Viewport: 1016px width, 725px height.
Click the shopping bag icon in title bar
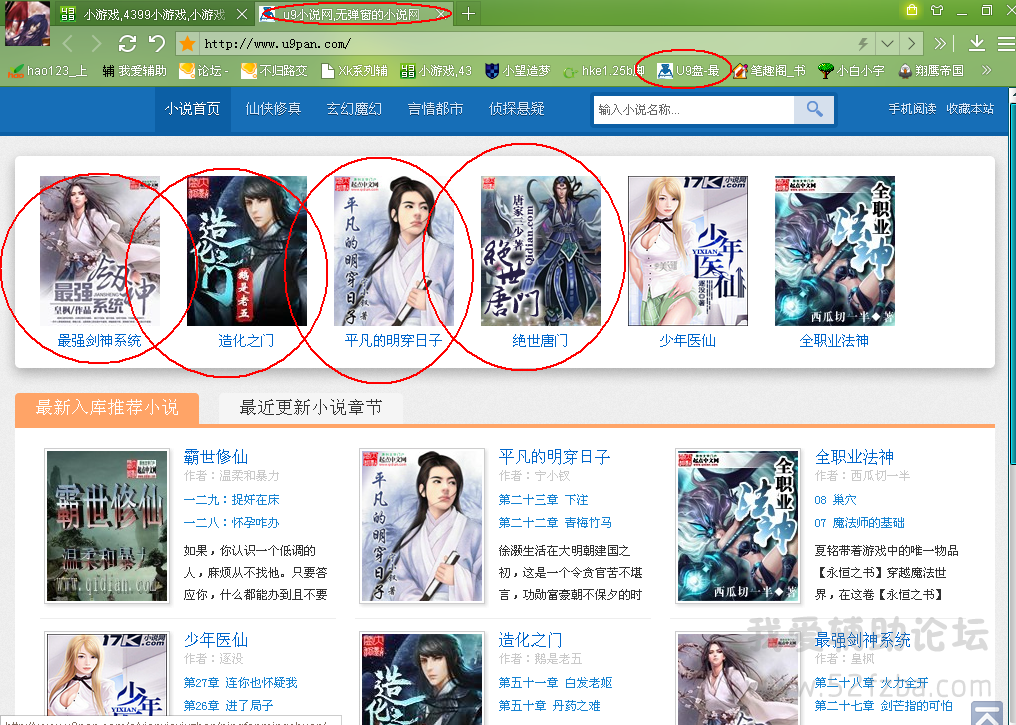(912, 10)
